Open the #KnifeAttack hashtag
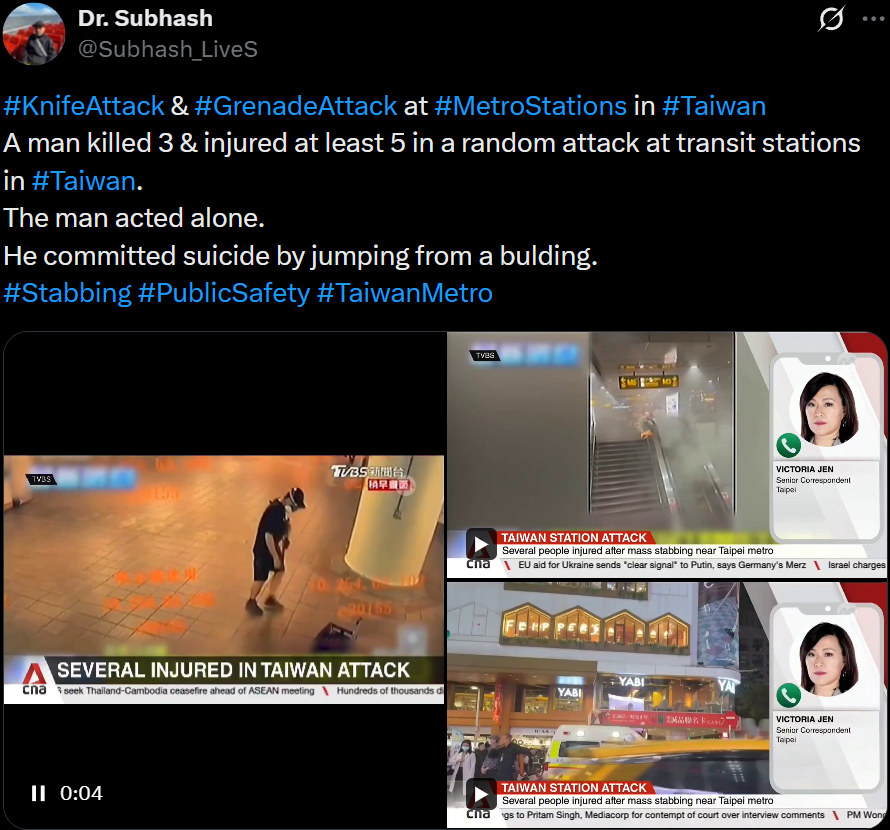Image resolution: width=890 pixels, height=830 pixels. click(84, 106)
